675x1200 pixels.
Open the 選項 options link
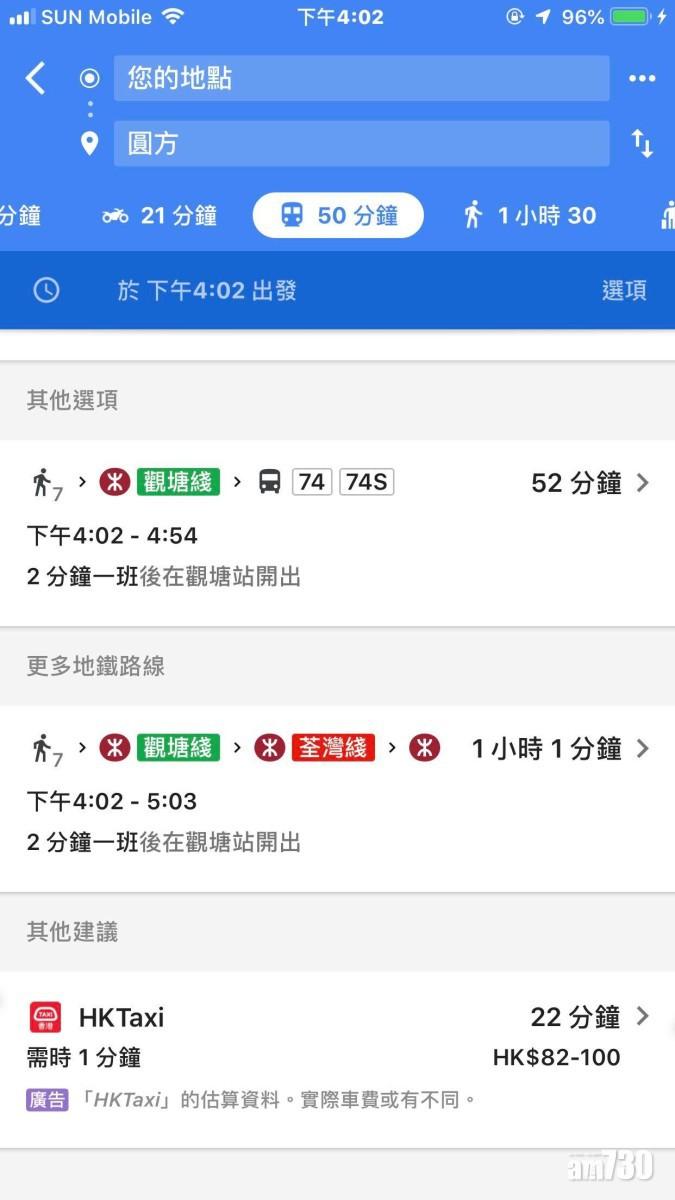tap(624, 290)
